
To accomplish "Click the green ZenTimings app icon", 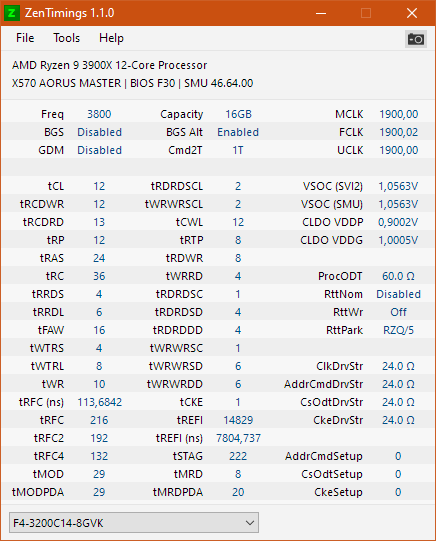I will coord(11,13).
